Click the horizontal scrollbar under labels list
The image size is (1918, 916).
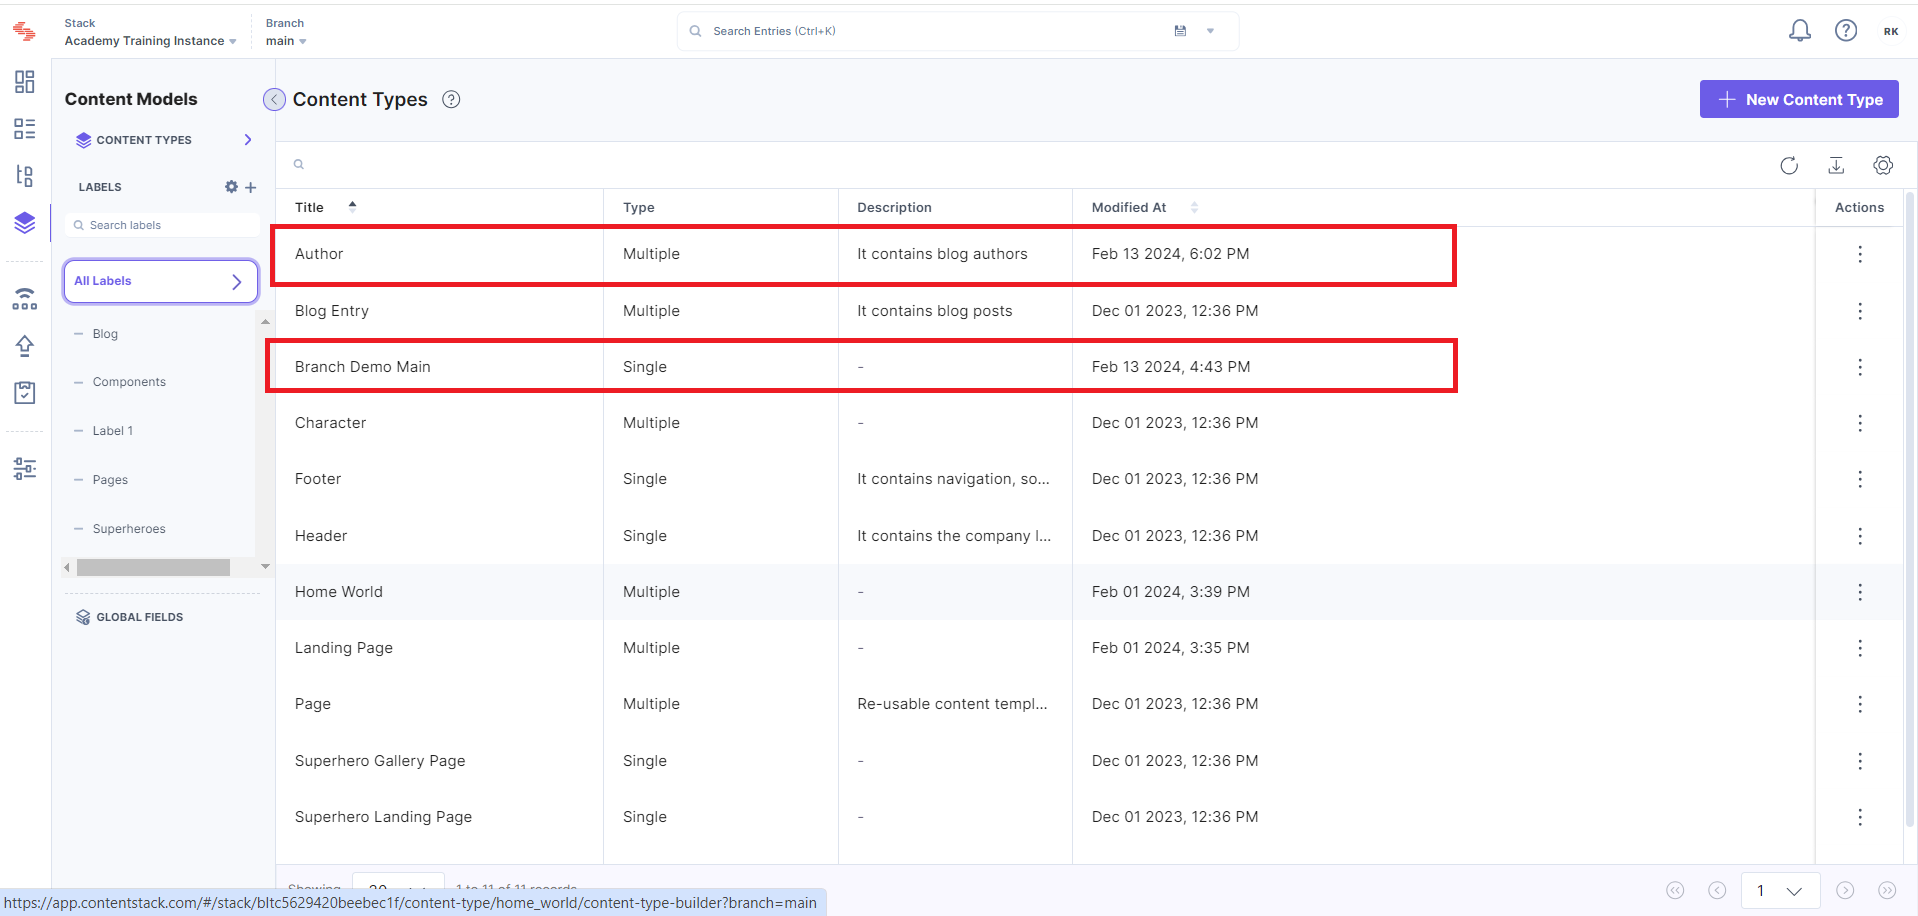[x=153, y=567]
